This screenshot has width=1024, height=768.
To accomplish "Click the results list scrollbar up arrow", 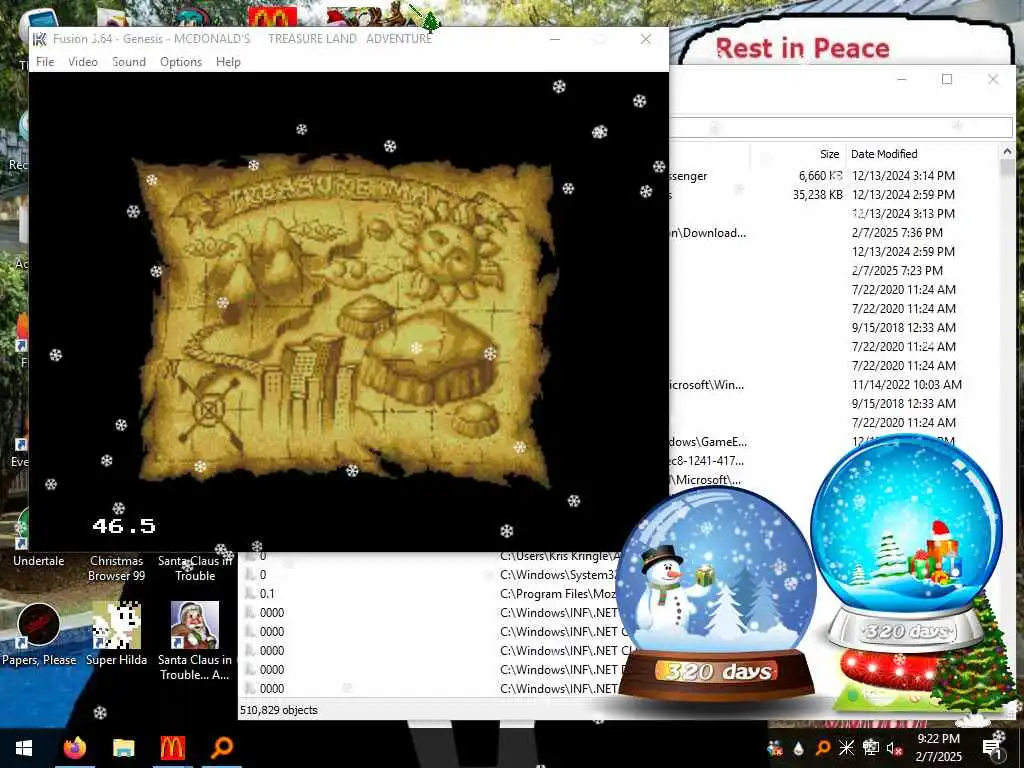I will 1007,152.
